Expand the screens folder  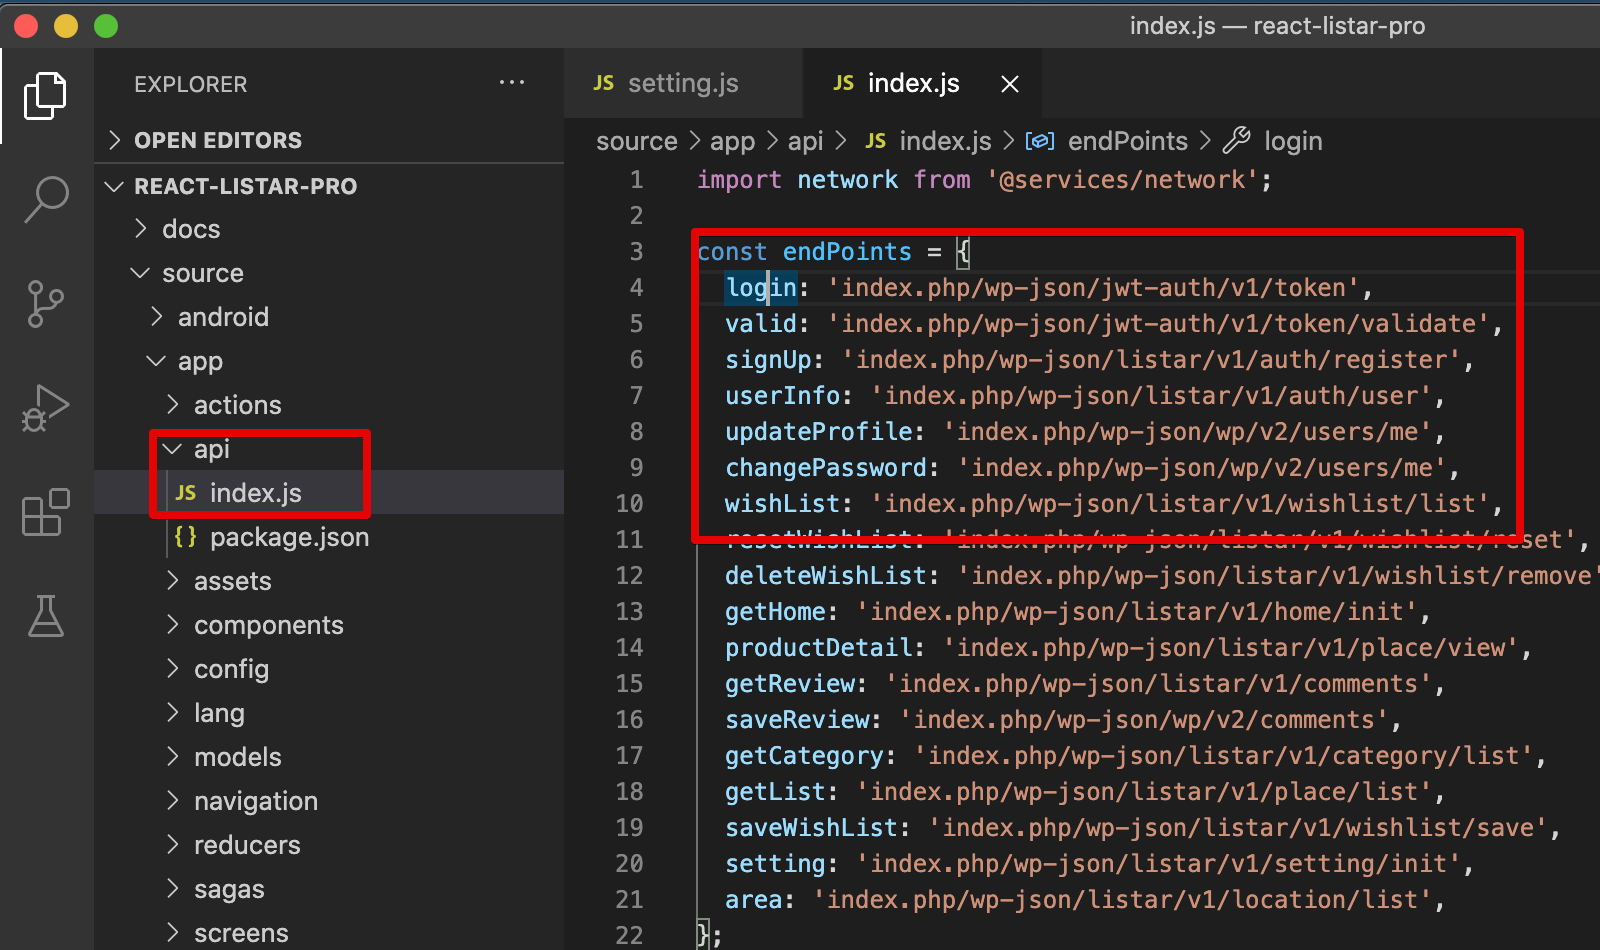[x=329, y=933]
